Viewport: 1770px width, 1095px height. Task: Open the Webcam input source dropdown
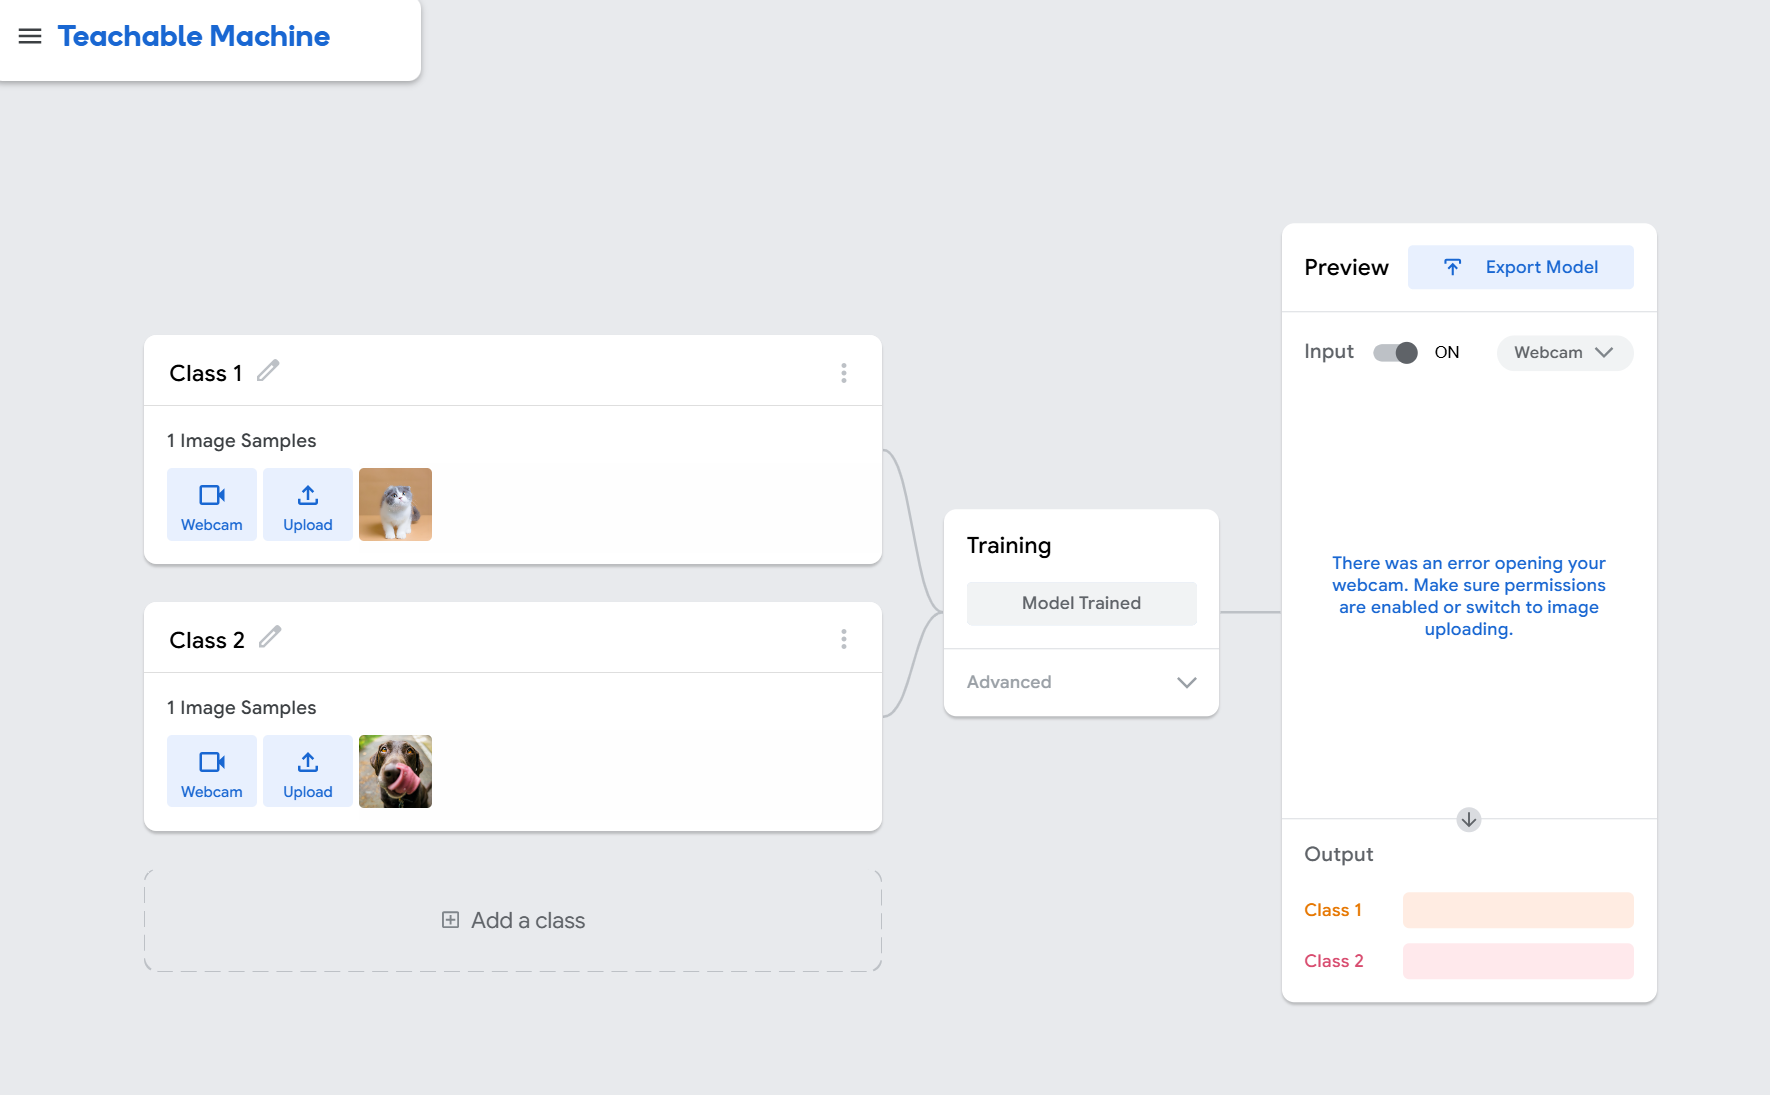pyautogui.click(x=1564, y=353)
